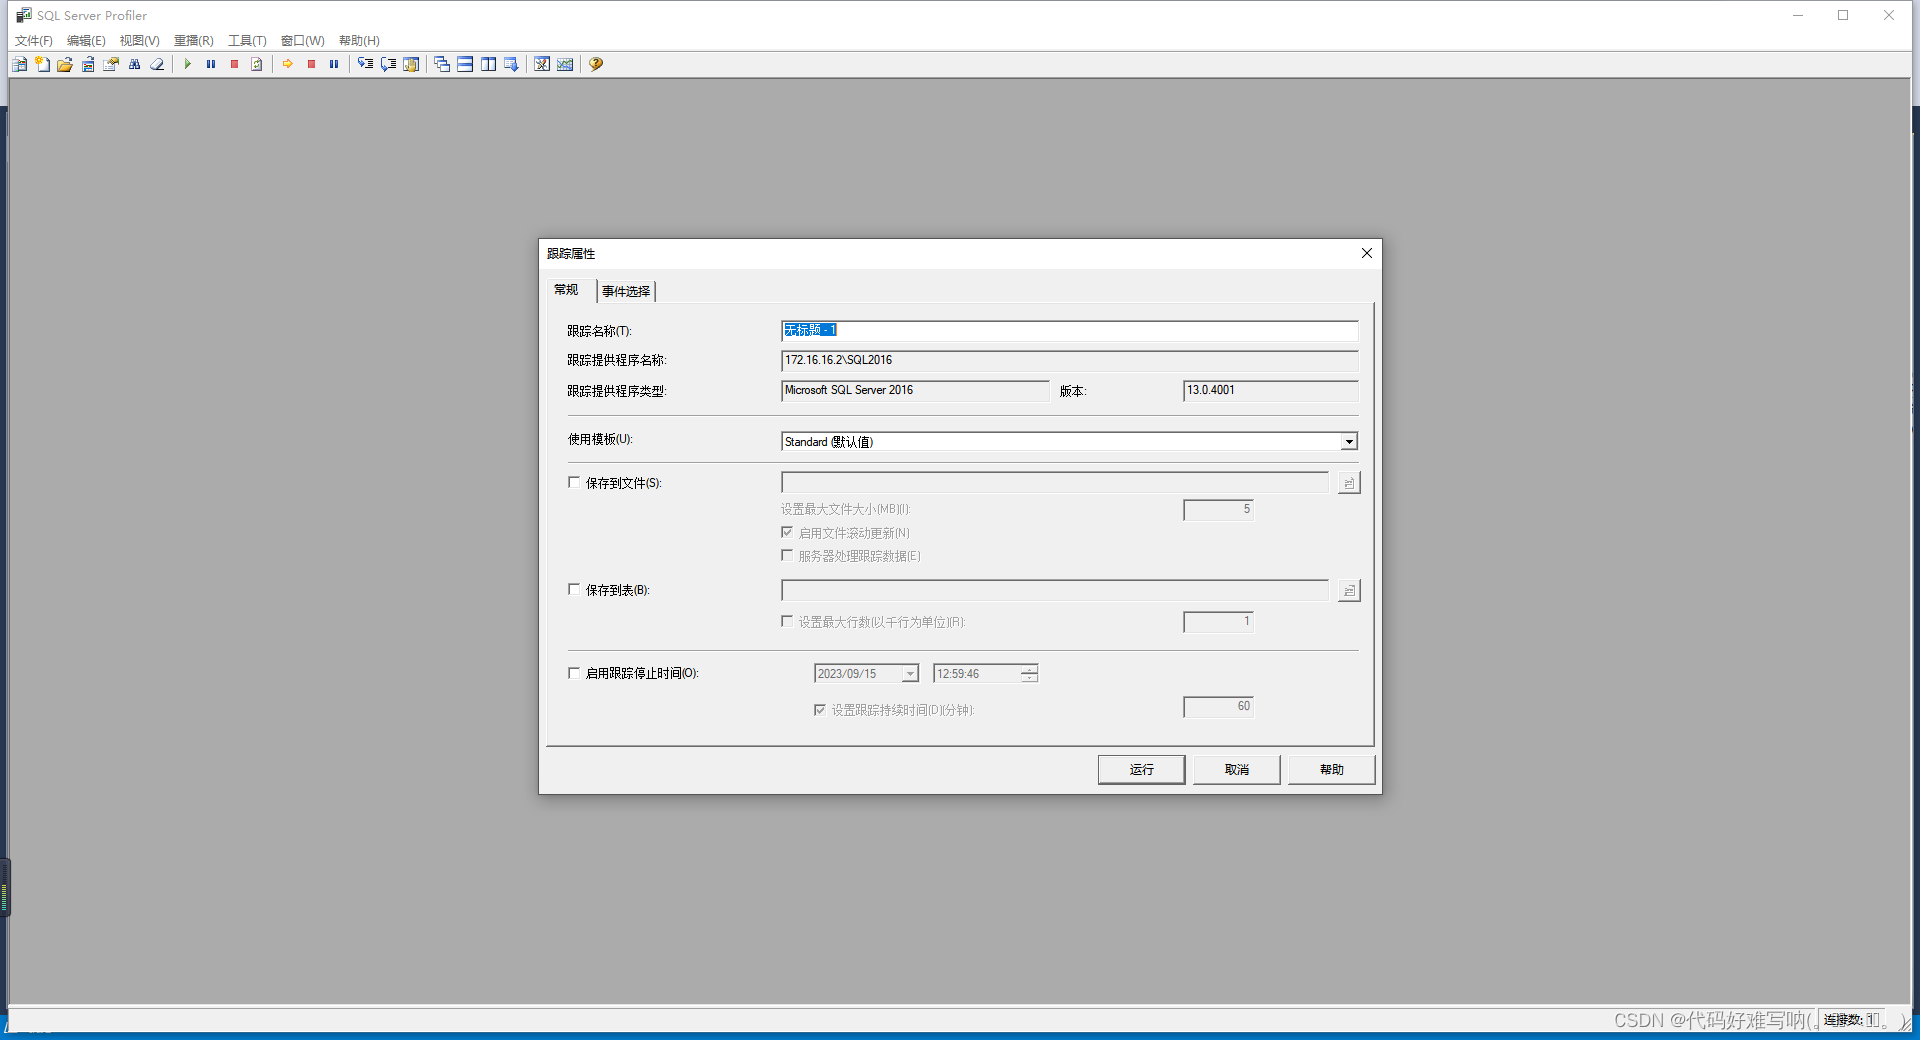The width and height of the screenshot is (1920, 1040).
Task: Click the 运行 button
Action: tap(1142, 769)
